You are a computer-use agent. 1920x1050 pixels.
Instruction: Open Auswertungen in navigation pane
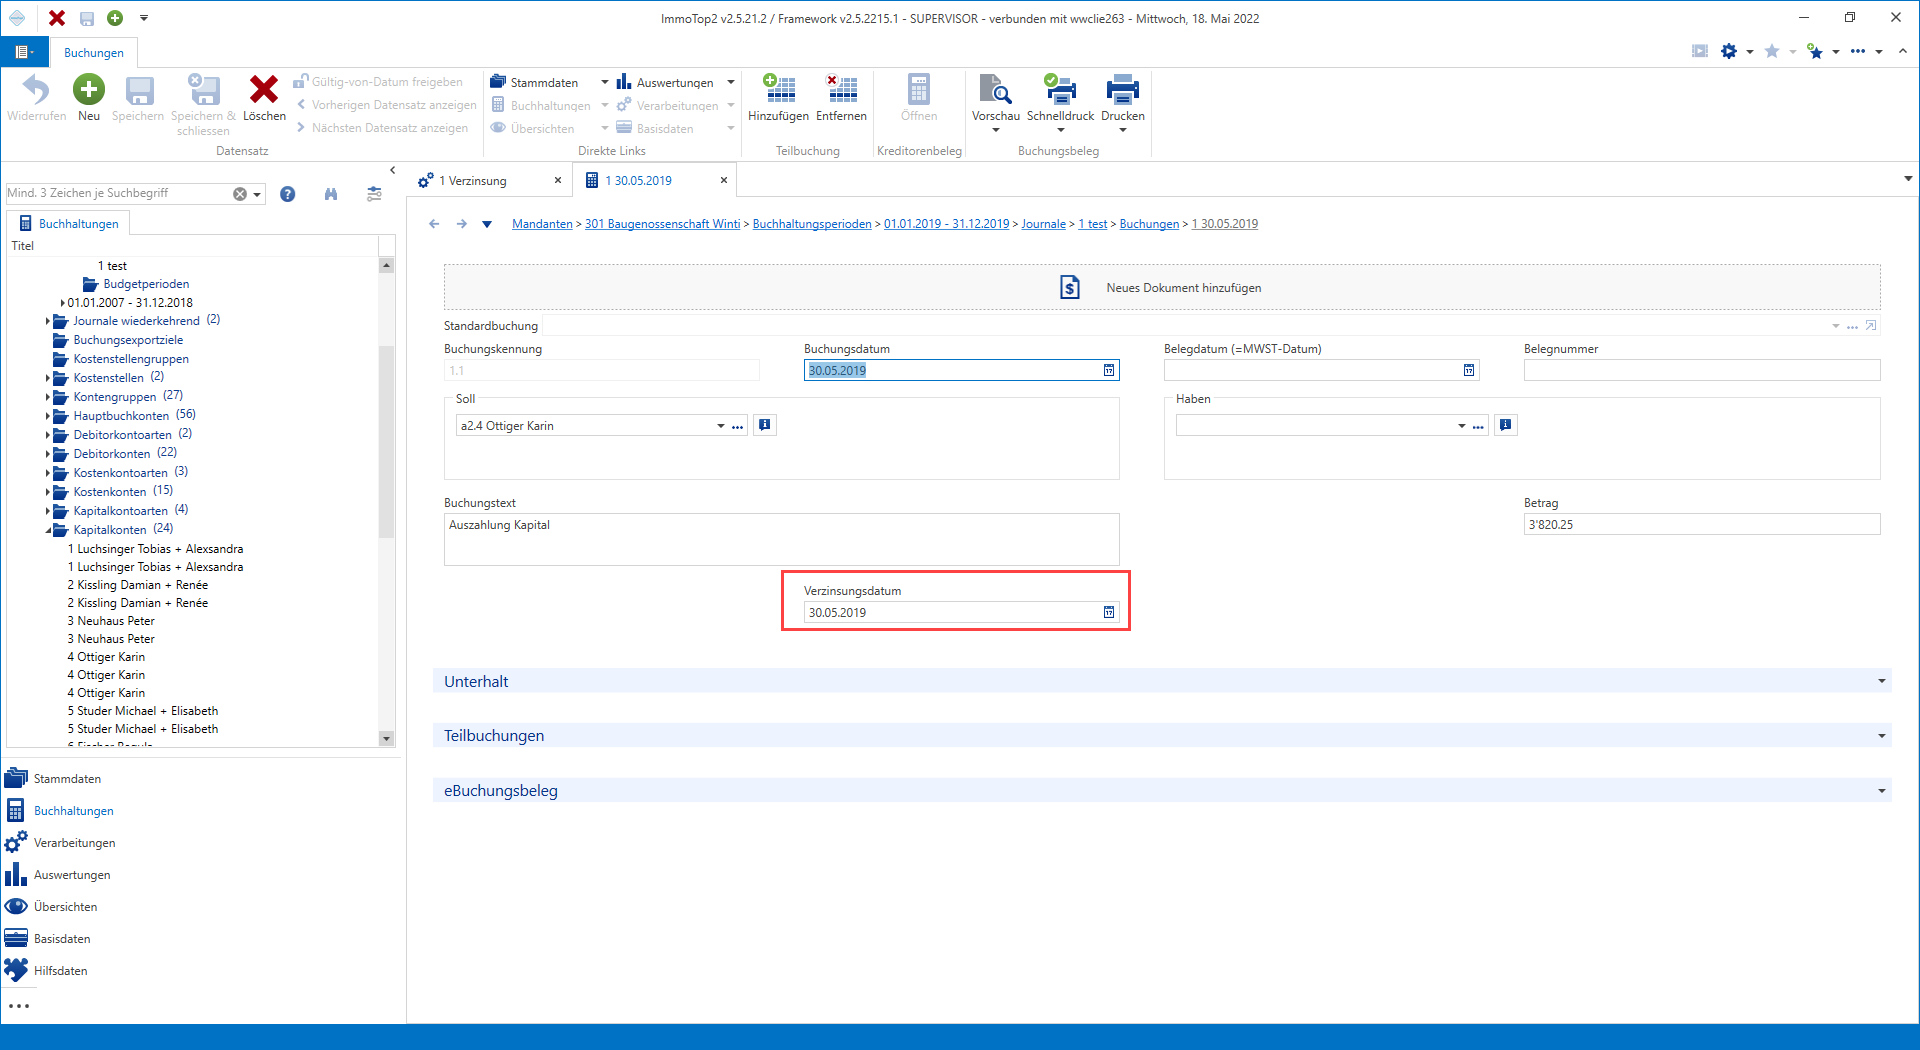click(x=72, y=875)
